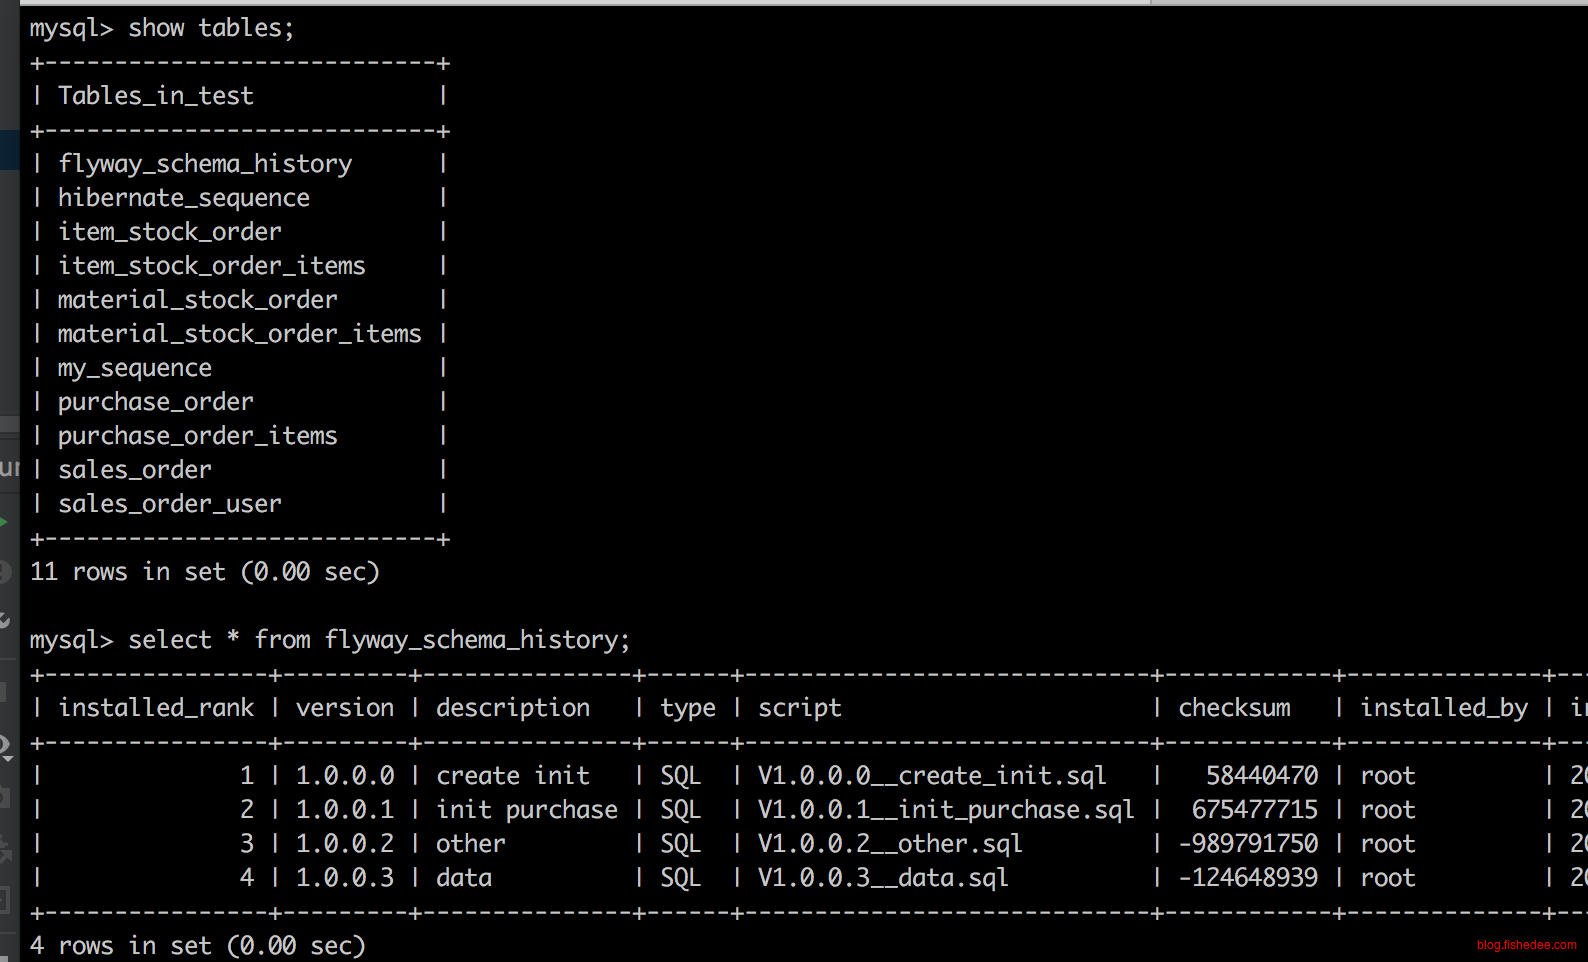This screenshot has height=962, width=1588.
Task: Click the blog.fishedee.com watermark link
Action: click(x=1525, y=945)
